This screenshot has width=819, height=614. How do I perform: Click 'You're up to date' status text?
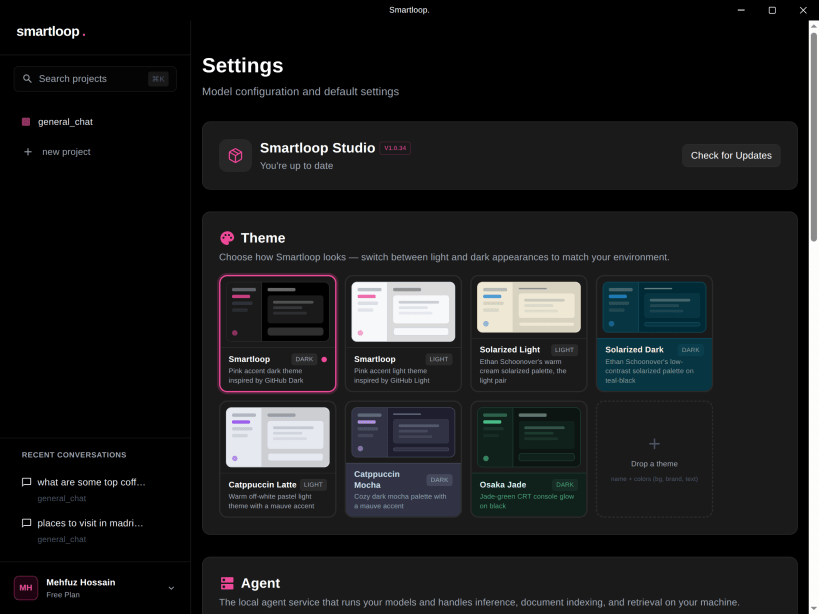click(x=297, y=166)
